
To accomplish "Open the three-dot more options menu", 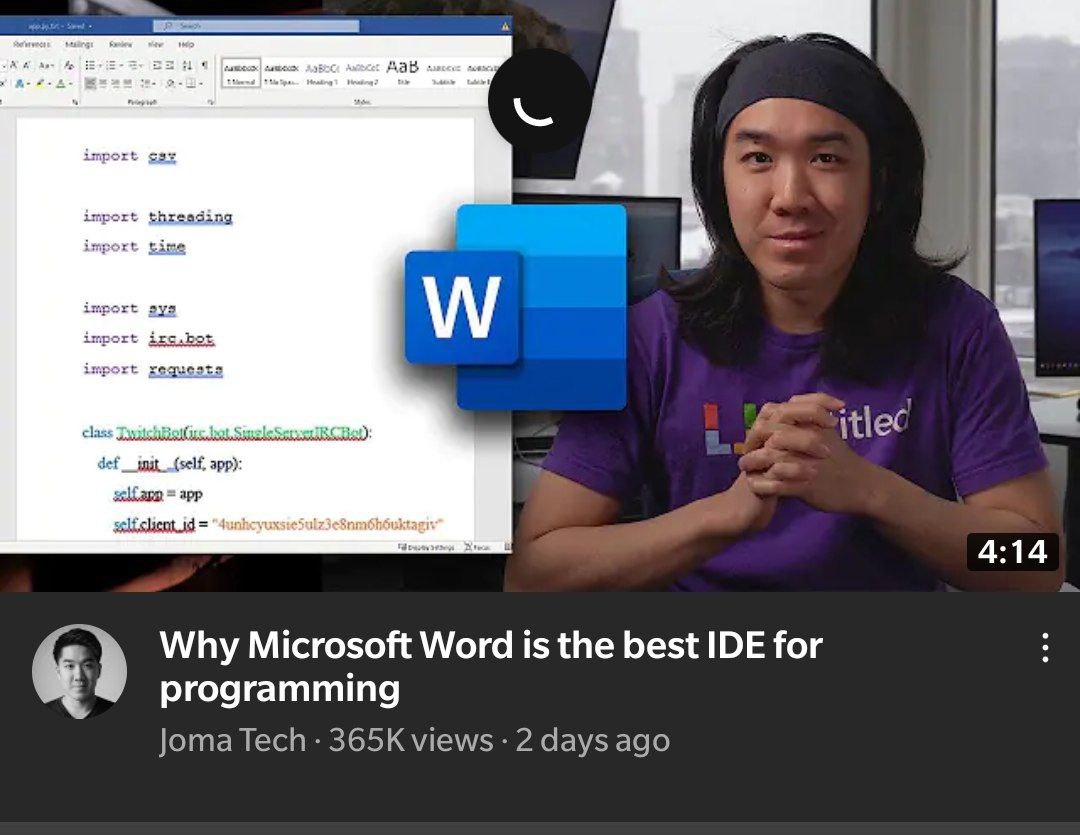I will (x=1045, y=648).
